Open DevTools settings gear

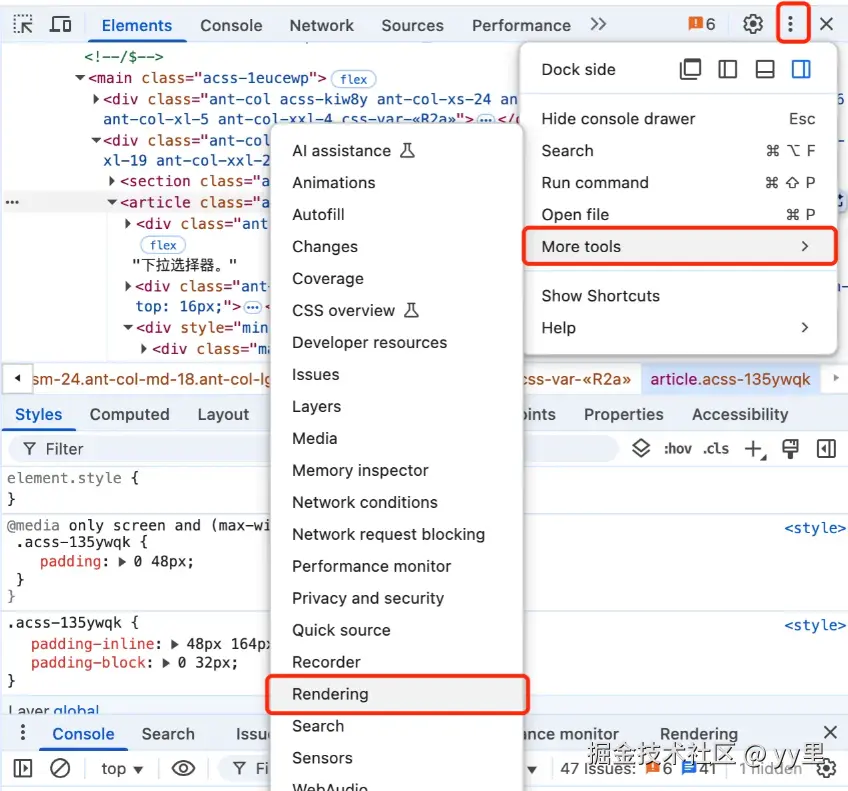point(752,24)
